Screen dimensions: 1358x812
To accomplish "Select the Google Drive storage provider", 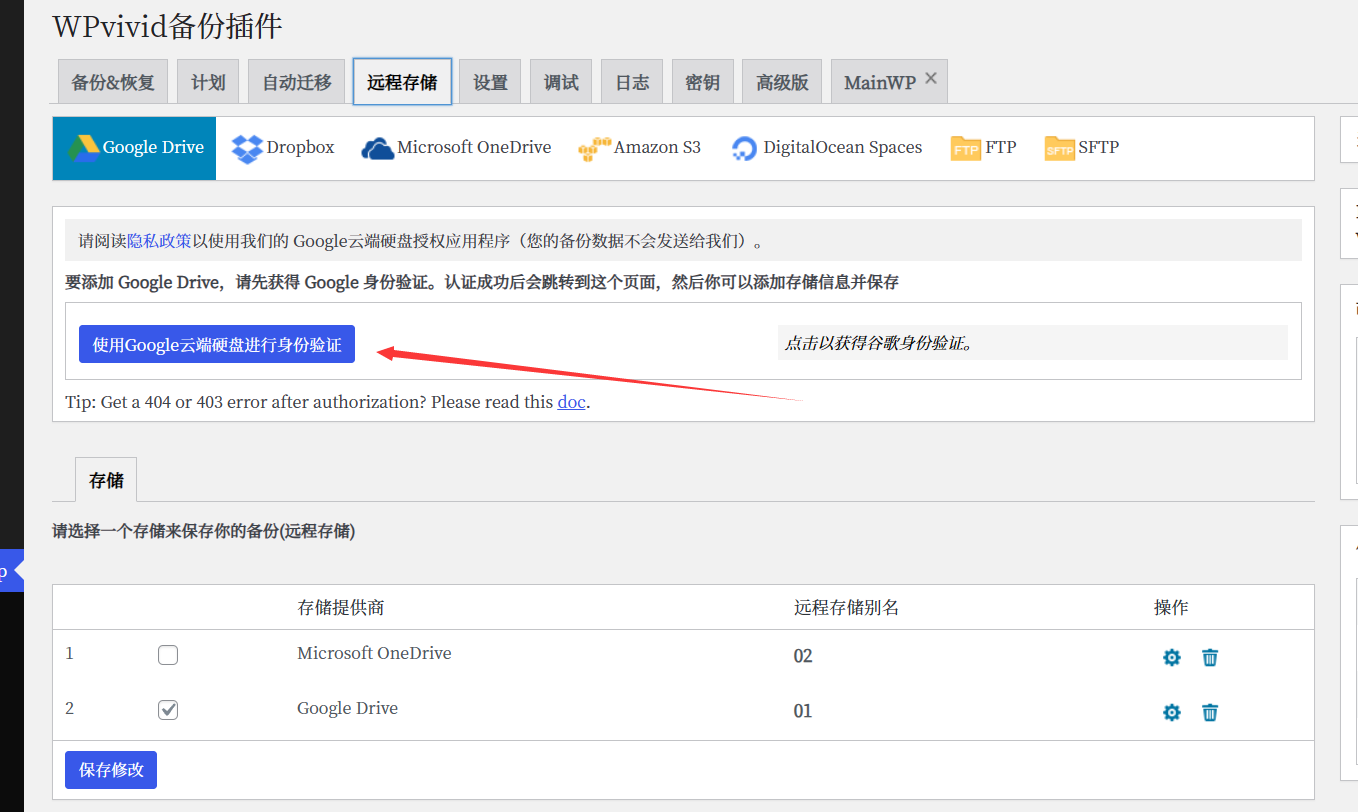I will [134, 148].
